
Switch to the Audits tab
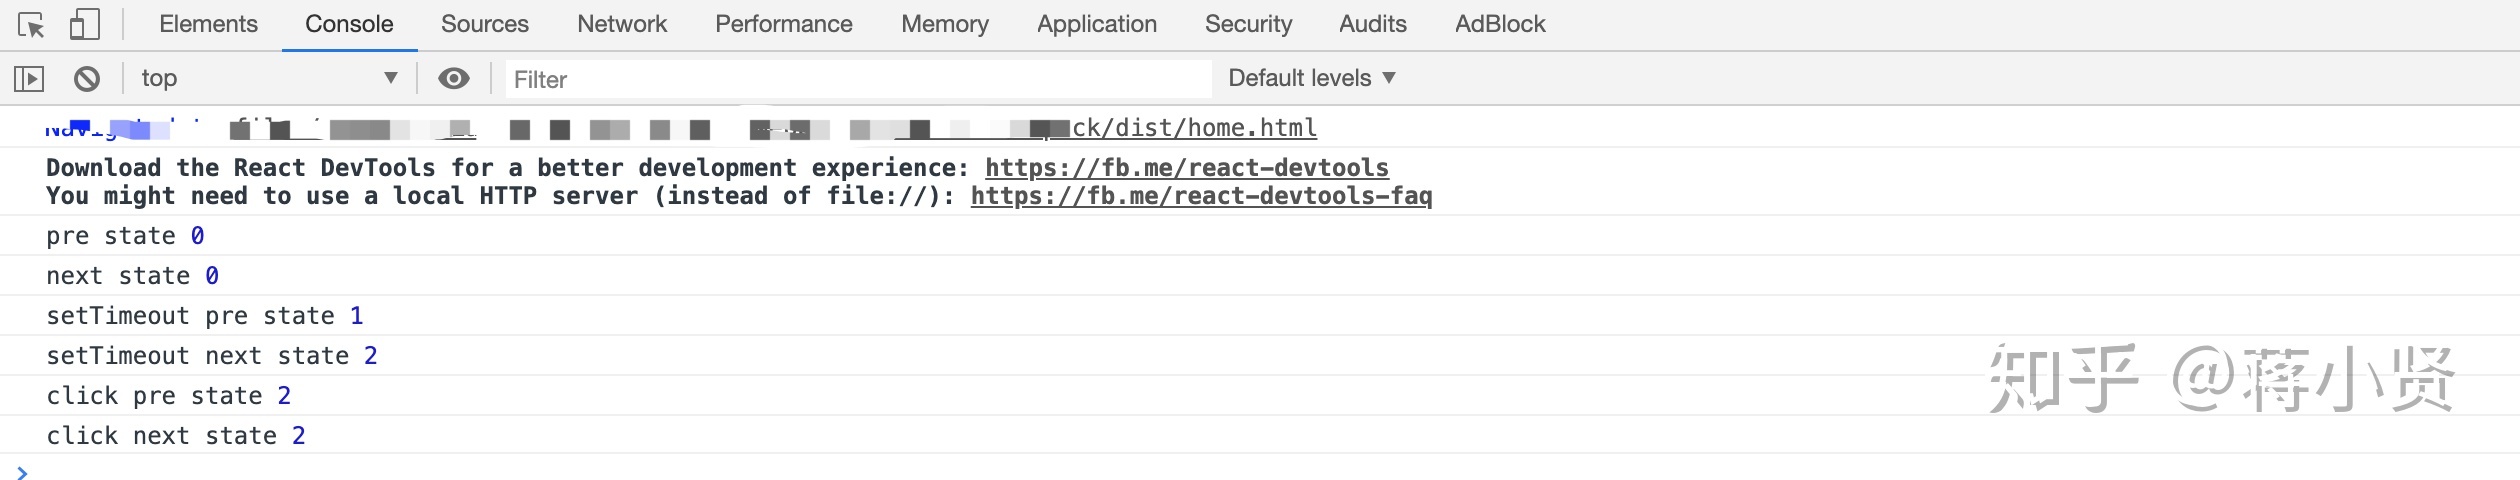(1373, 24)
